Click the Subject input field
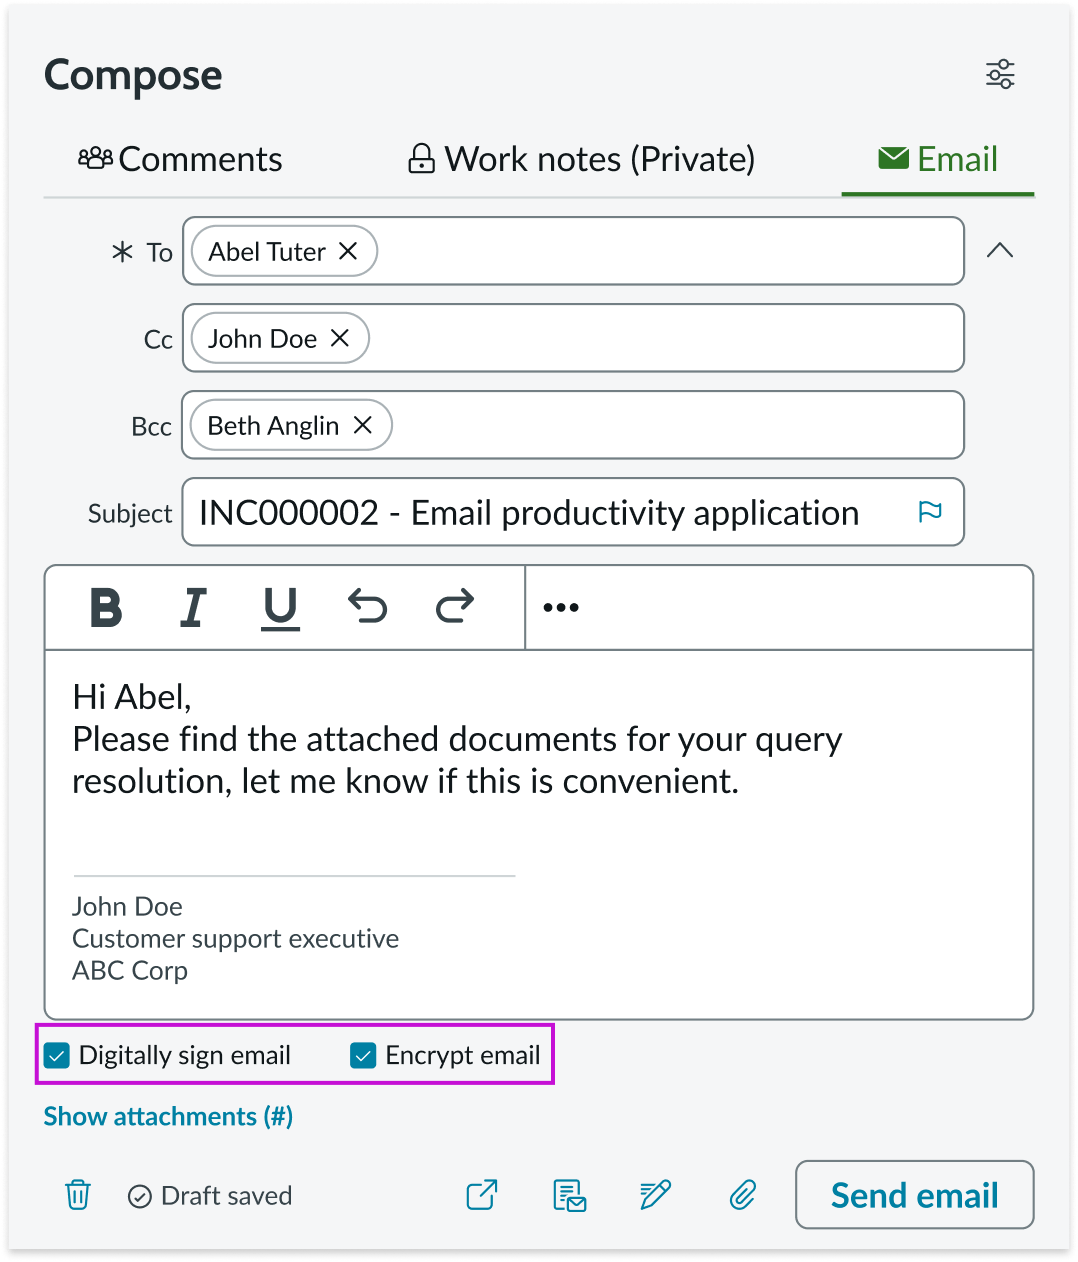The image size is (1078, 1262). [550, 512]
